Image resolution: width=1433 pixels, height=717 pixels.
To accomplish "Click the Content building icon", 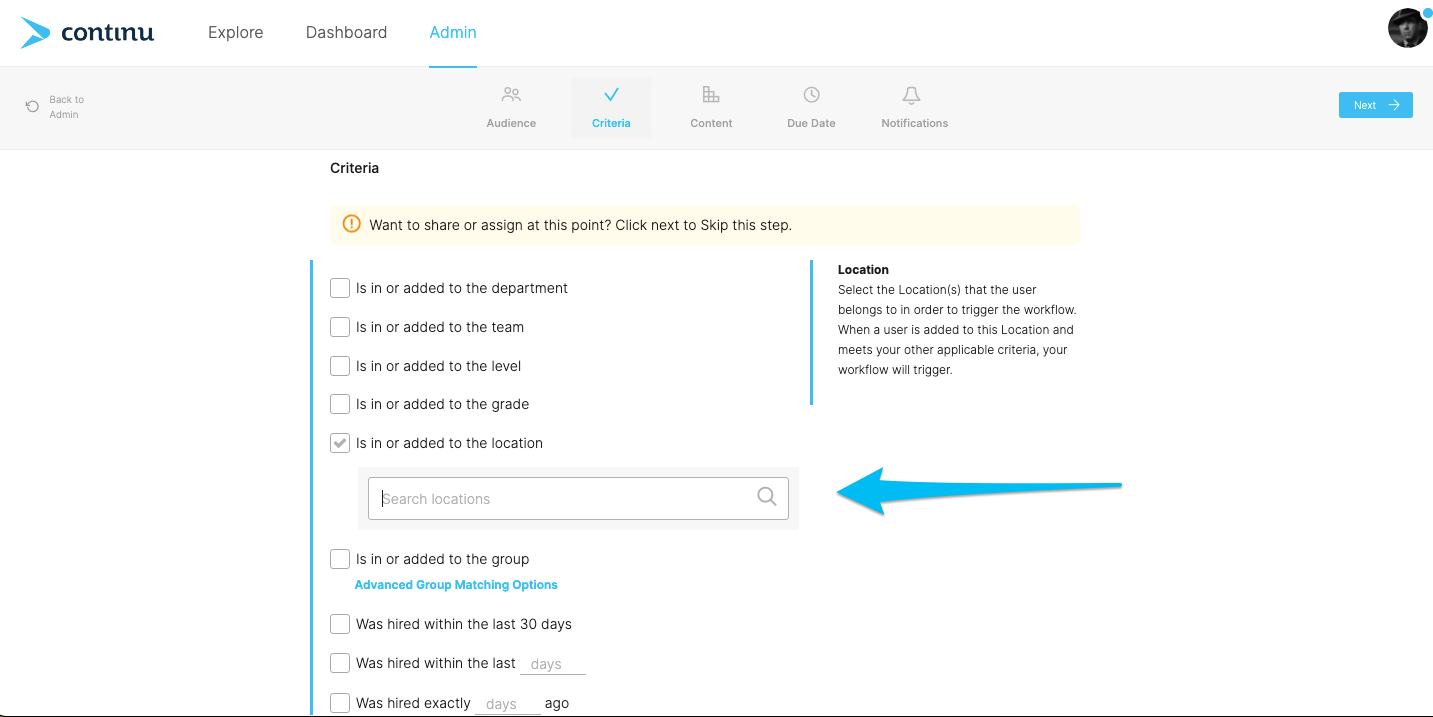I will pyautogui.click(x=711, y=95).
